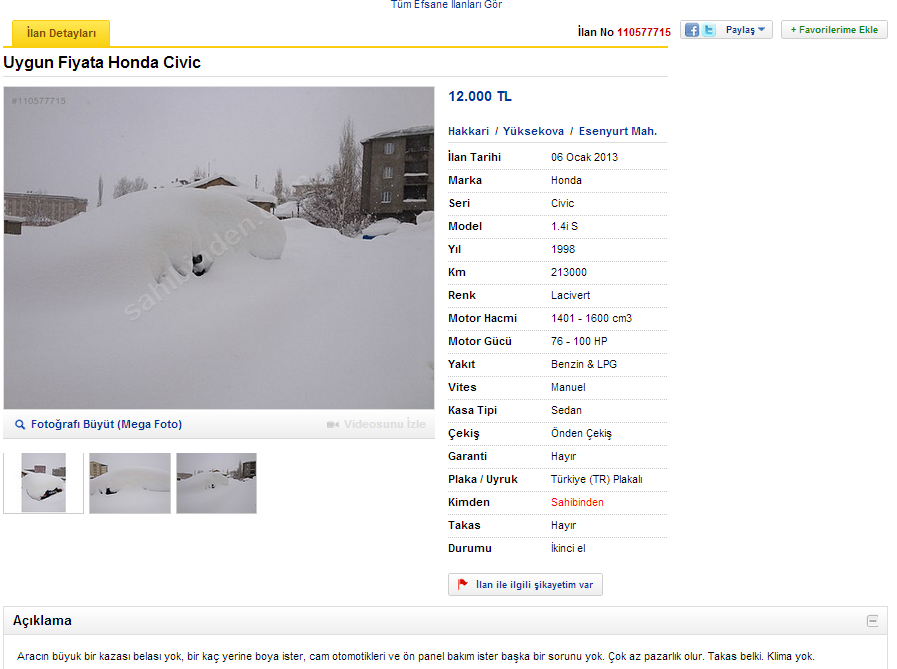
Task: Click the Twitter share icon
Action: pyautogui.click(x=709, y=30)
